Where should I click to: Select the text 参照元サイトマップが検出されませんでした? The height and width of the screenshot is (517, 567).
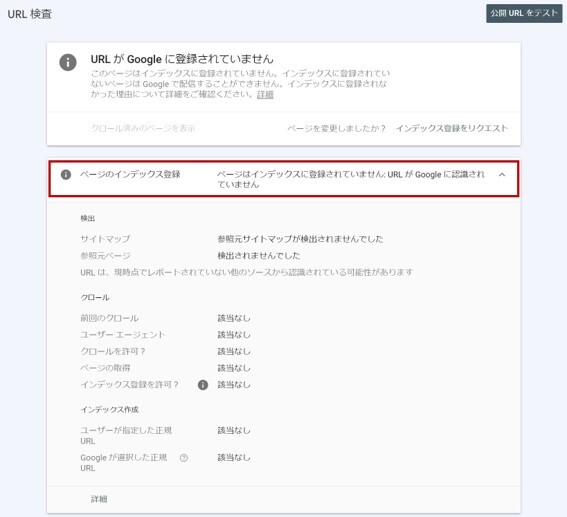tap(300, 239)
